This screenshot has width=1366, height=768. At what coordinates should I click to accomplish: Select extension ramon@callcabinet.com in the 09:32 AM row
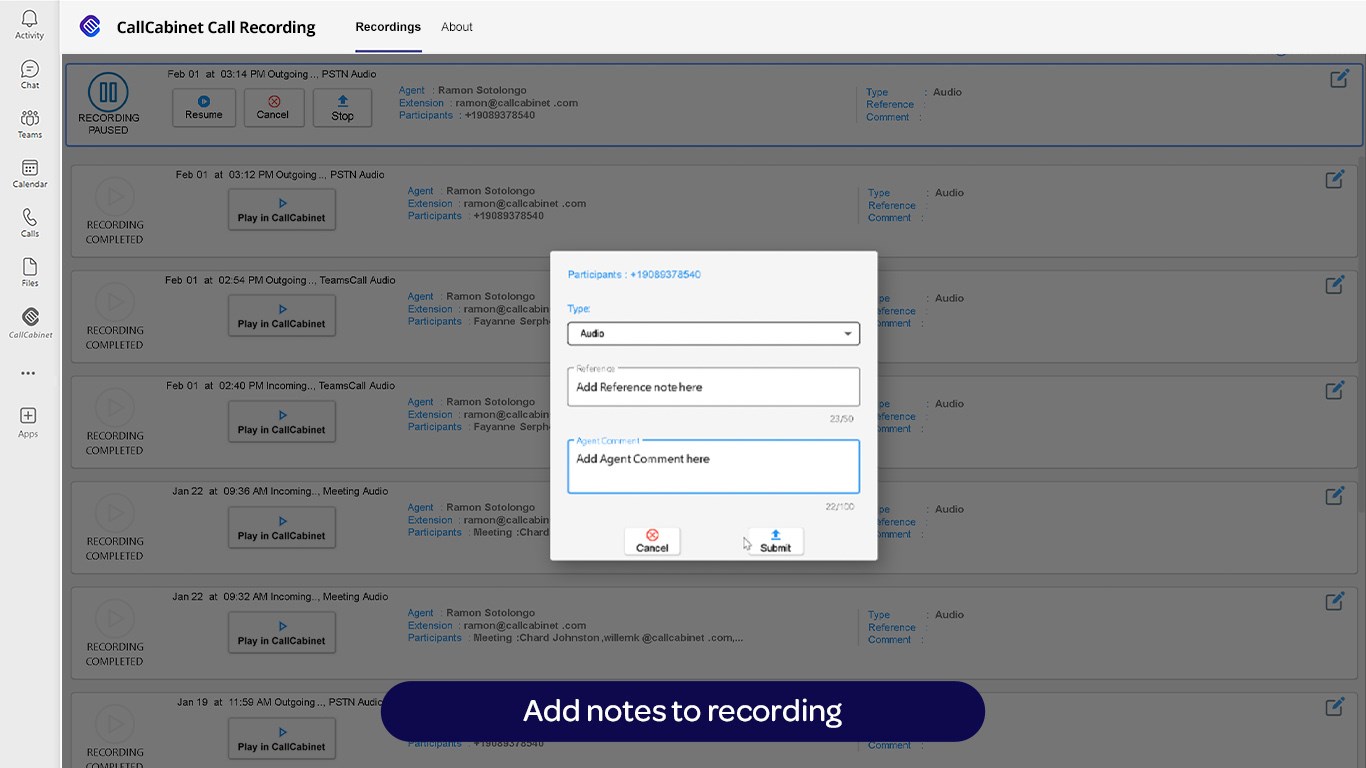[525, 626]
